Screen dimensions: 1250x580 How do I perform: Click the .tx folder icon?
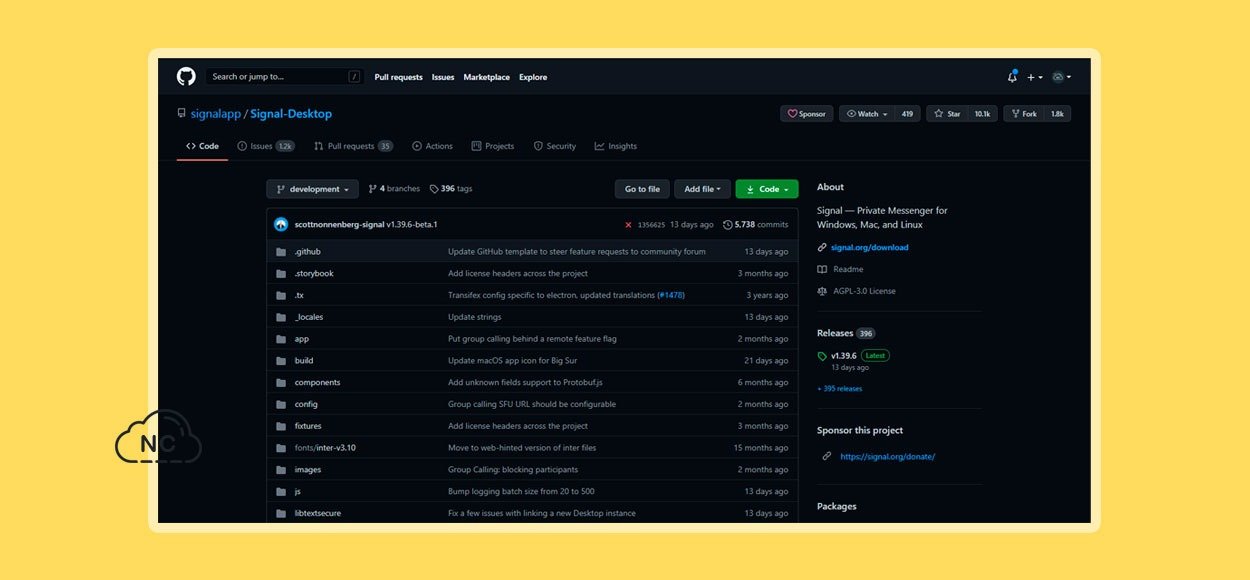pyautogui.click(x=281, y=295)
